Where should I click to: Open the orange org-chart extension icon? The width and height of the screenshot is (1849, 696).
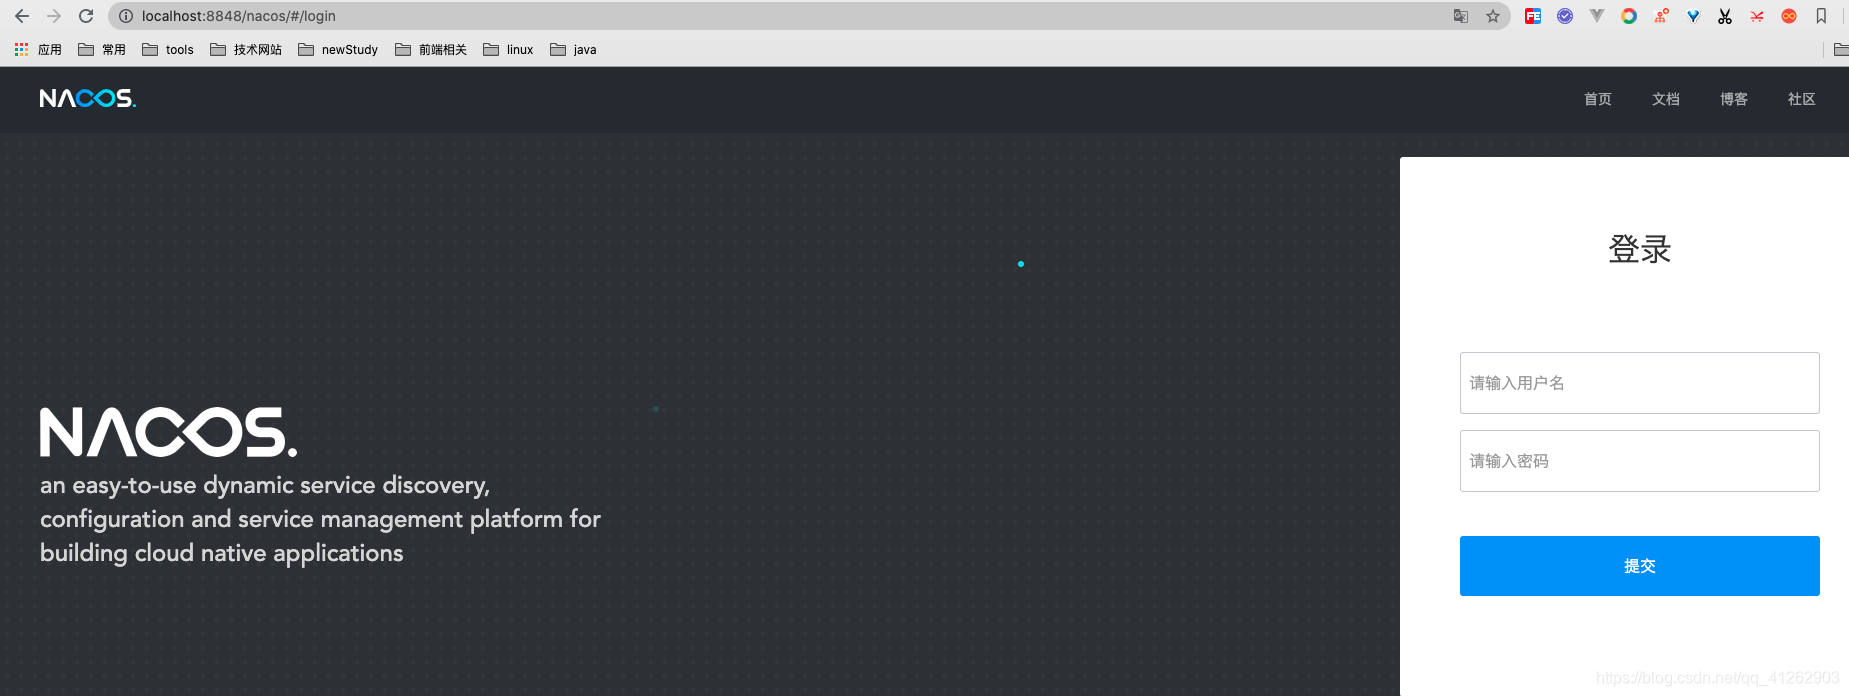[1661, 16]
